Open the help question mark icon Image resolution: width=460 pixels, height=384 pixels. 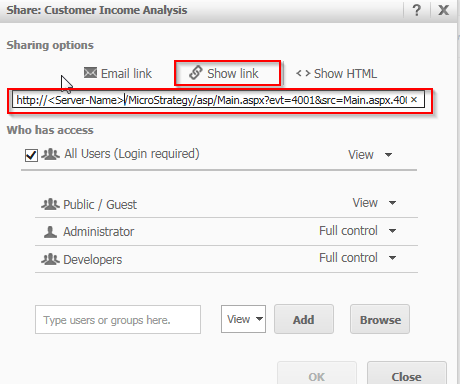[x=417, y=10]
